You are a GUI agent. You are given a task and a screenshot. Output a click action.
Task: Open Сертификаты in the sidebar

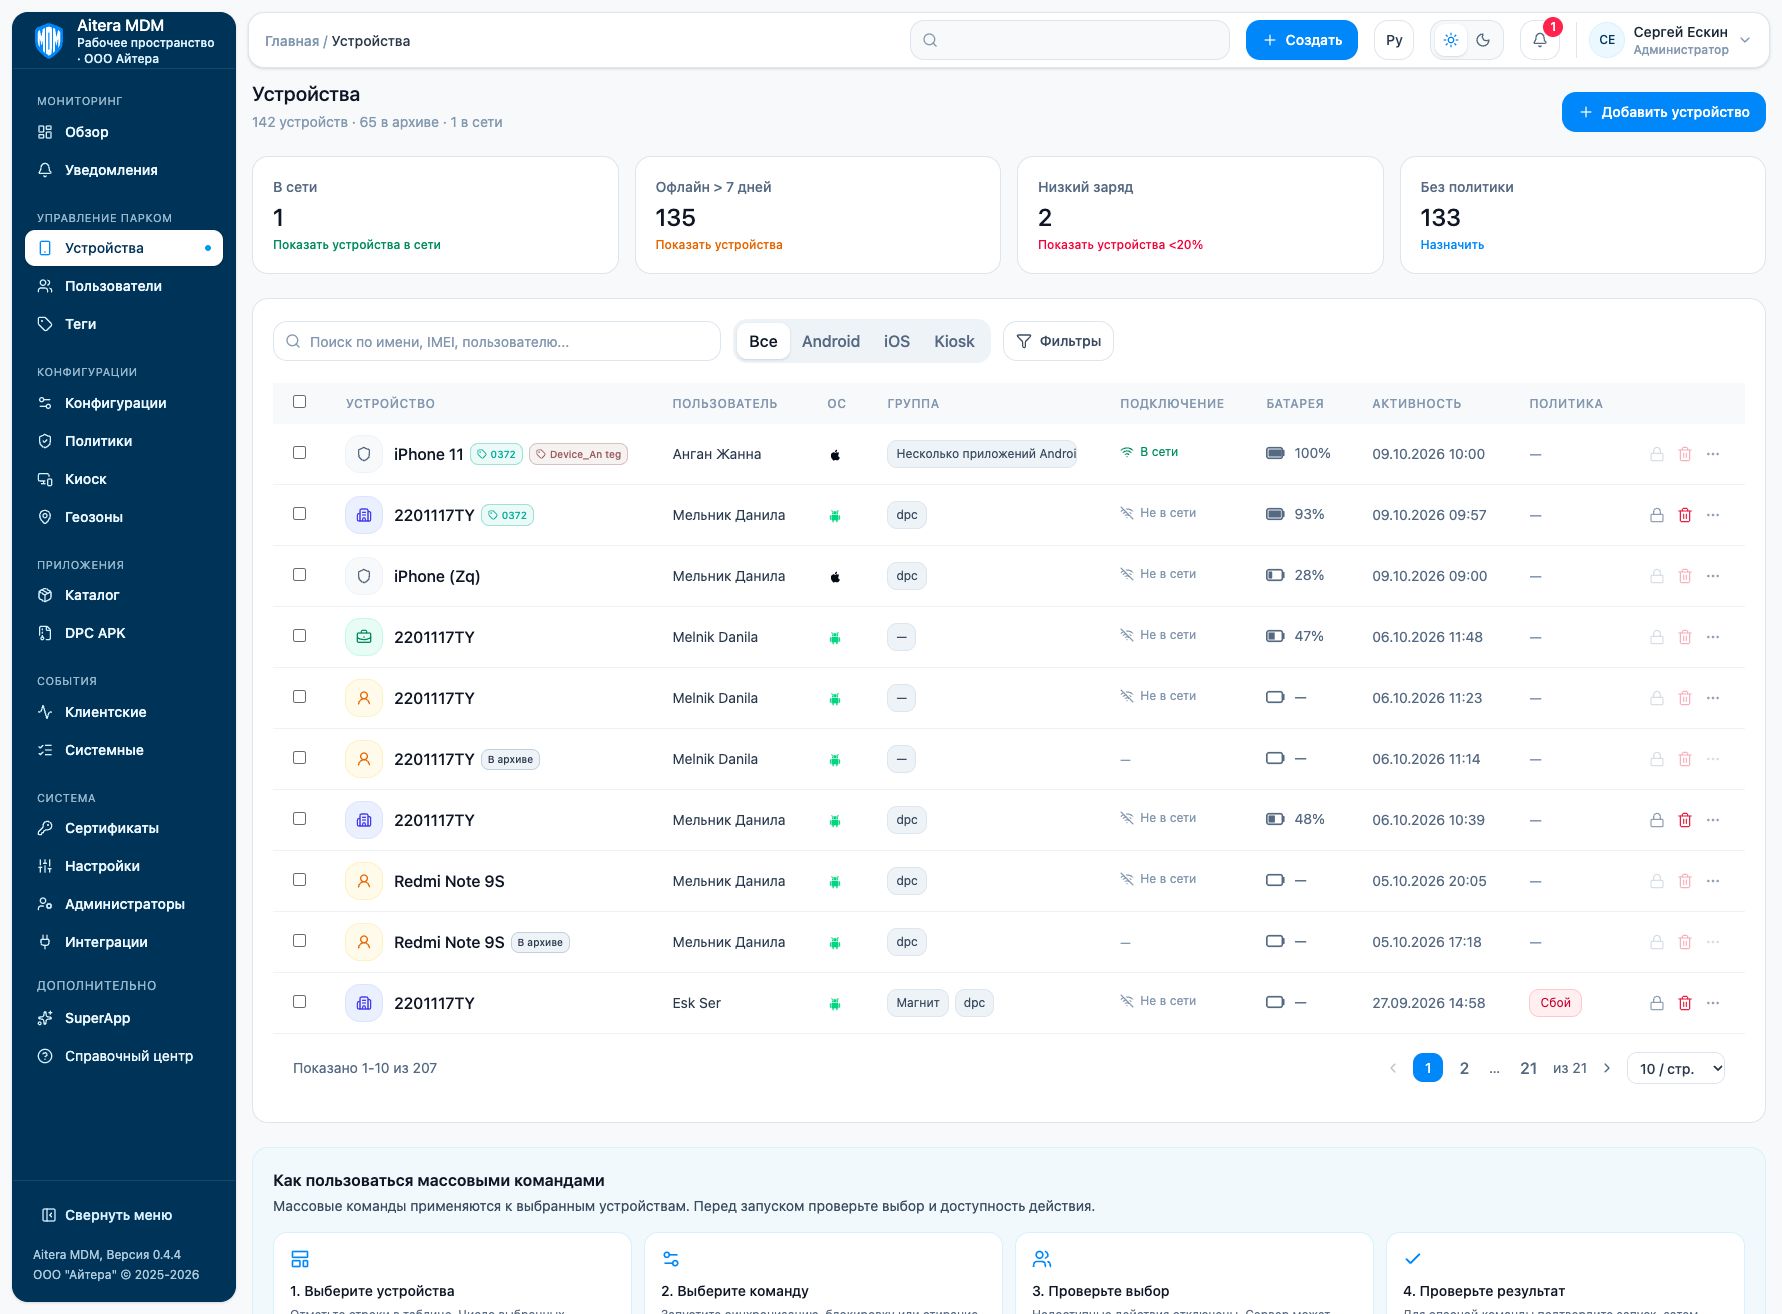(x=124, y=828)
